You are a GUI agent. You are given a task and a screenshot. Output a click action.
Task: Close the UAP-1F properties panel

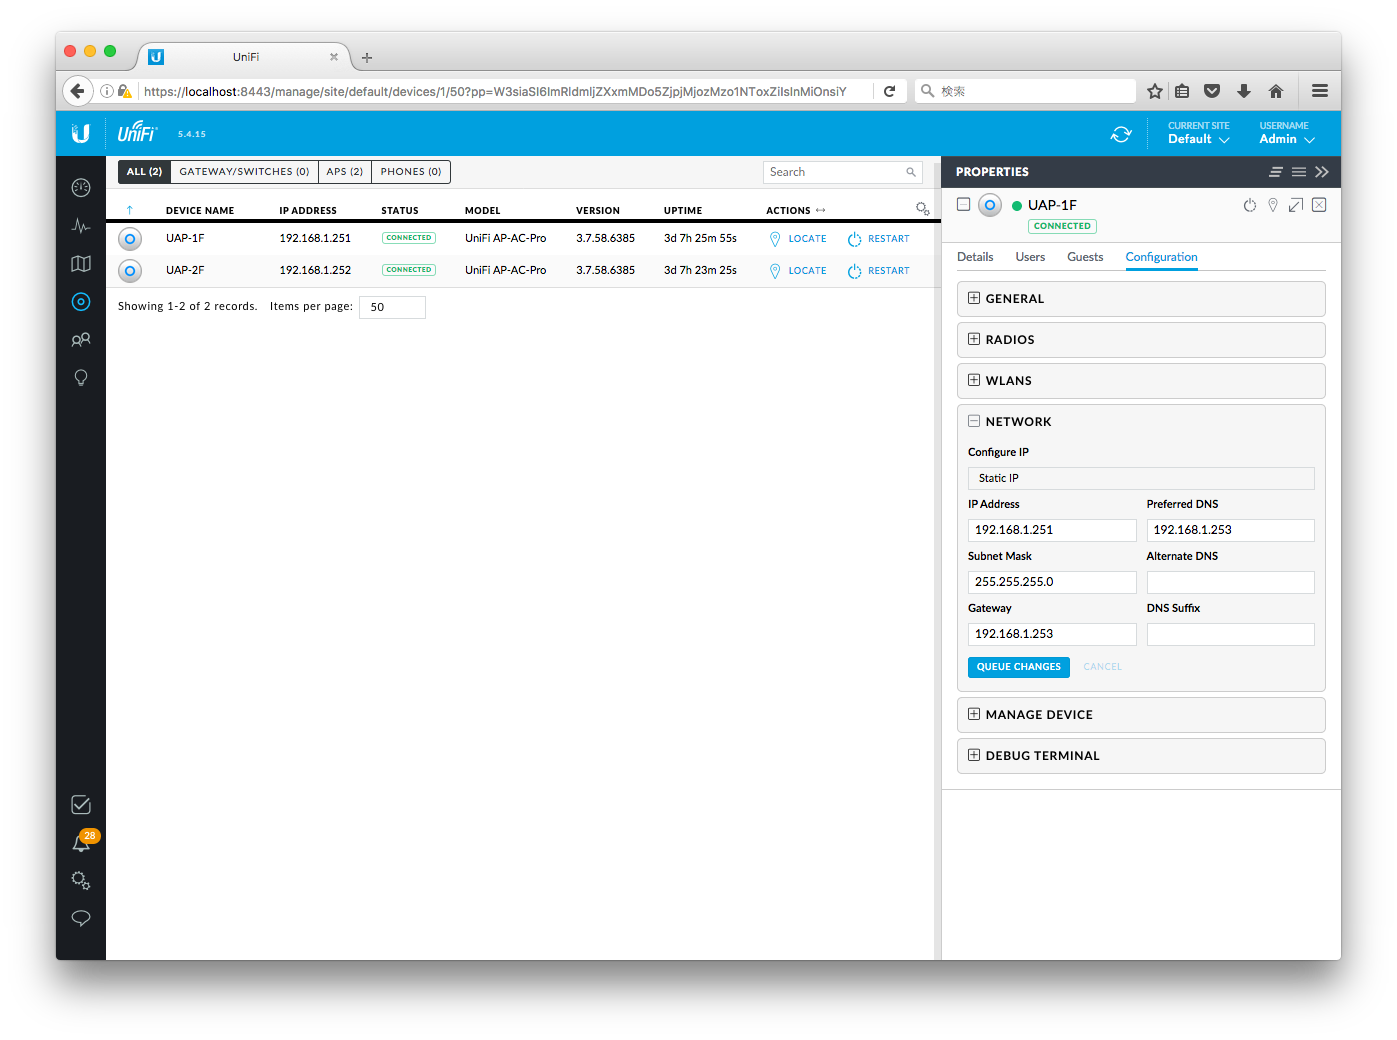1319,205
